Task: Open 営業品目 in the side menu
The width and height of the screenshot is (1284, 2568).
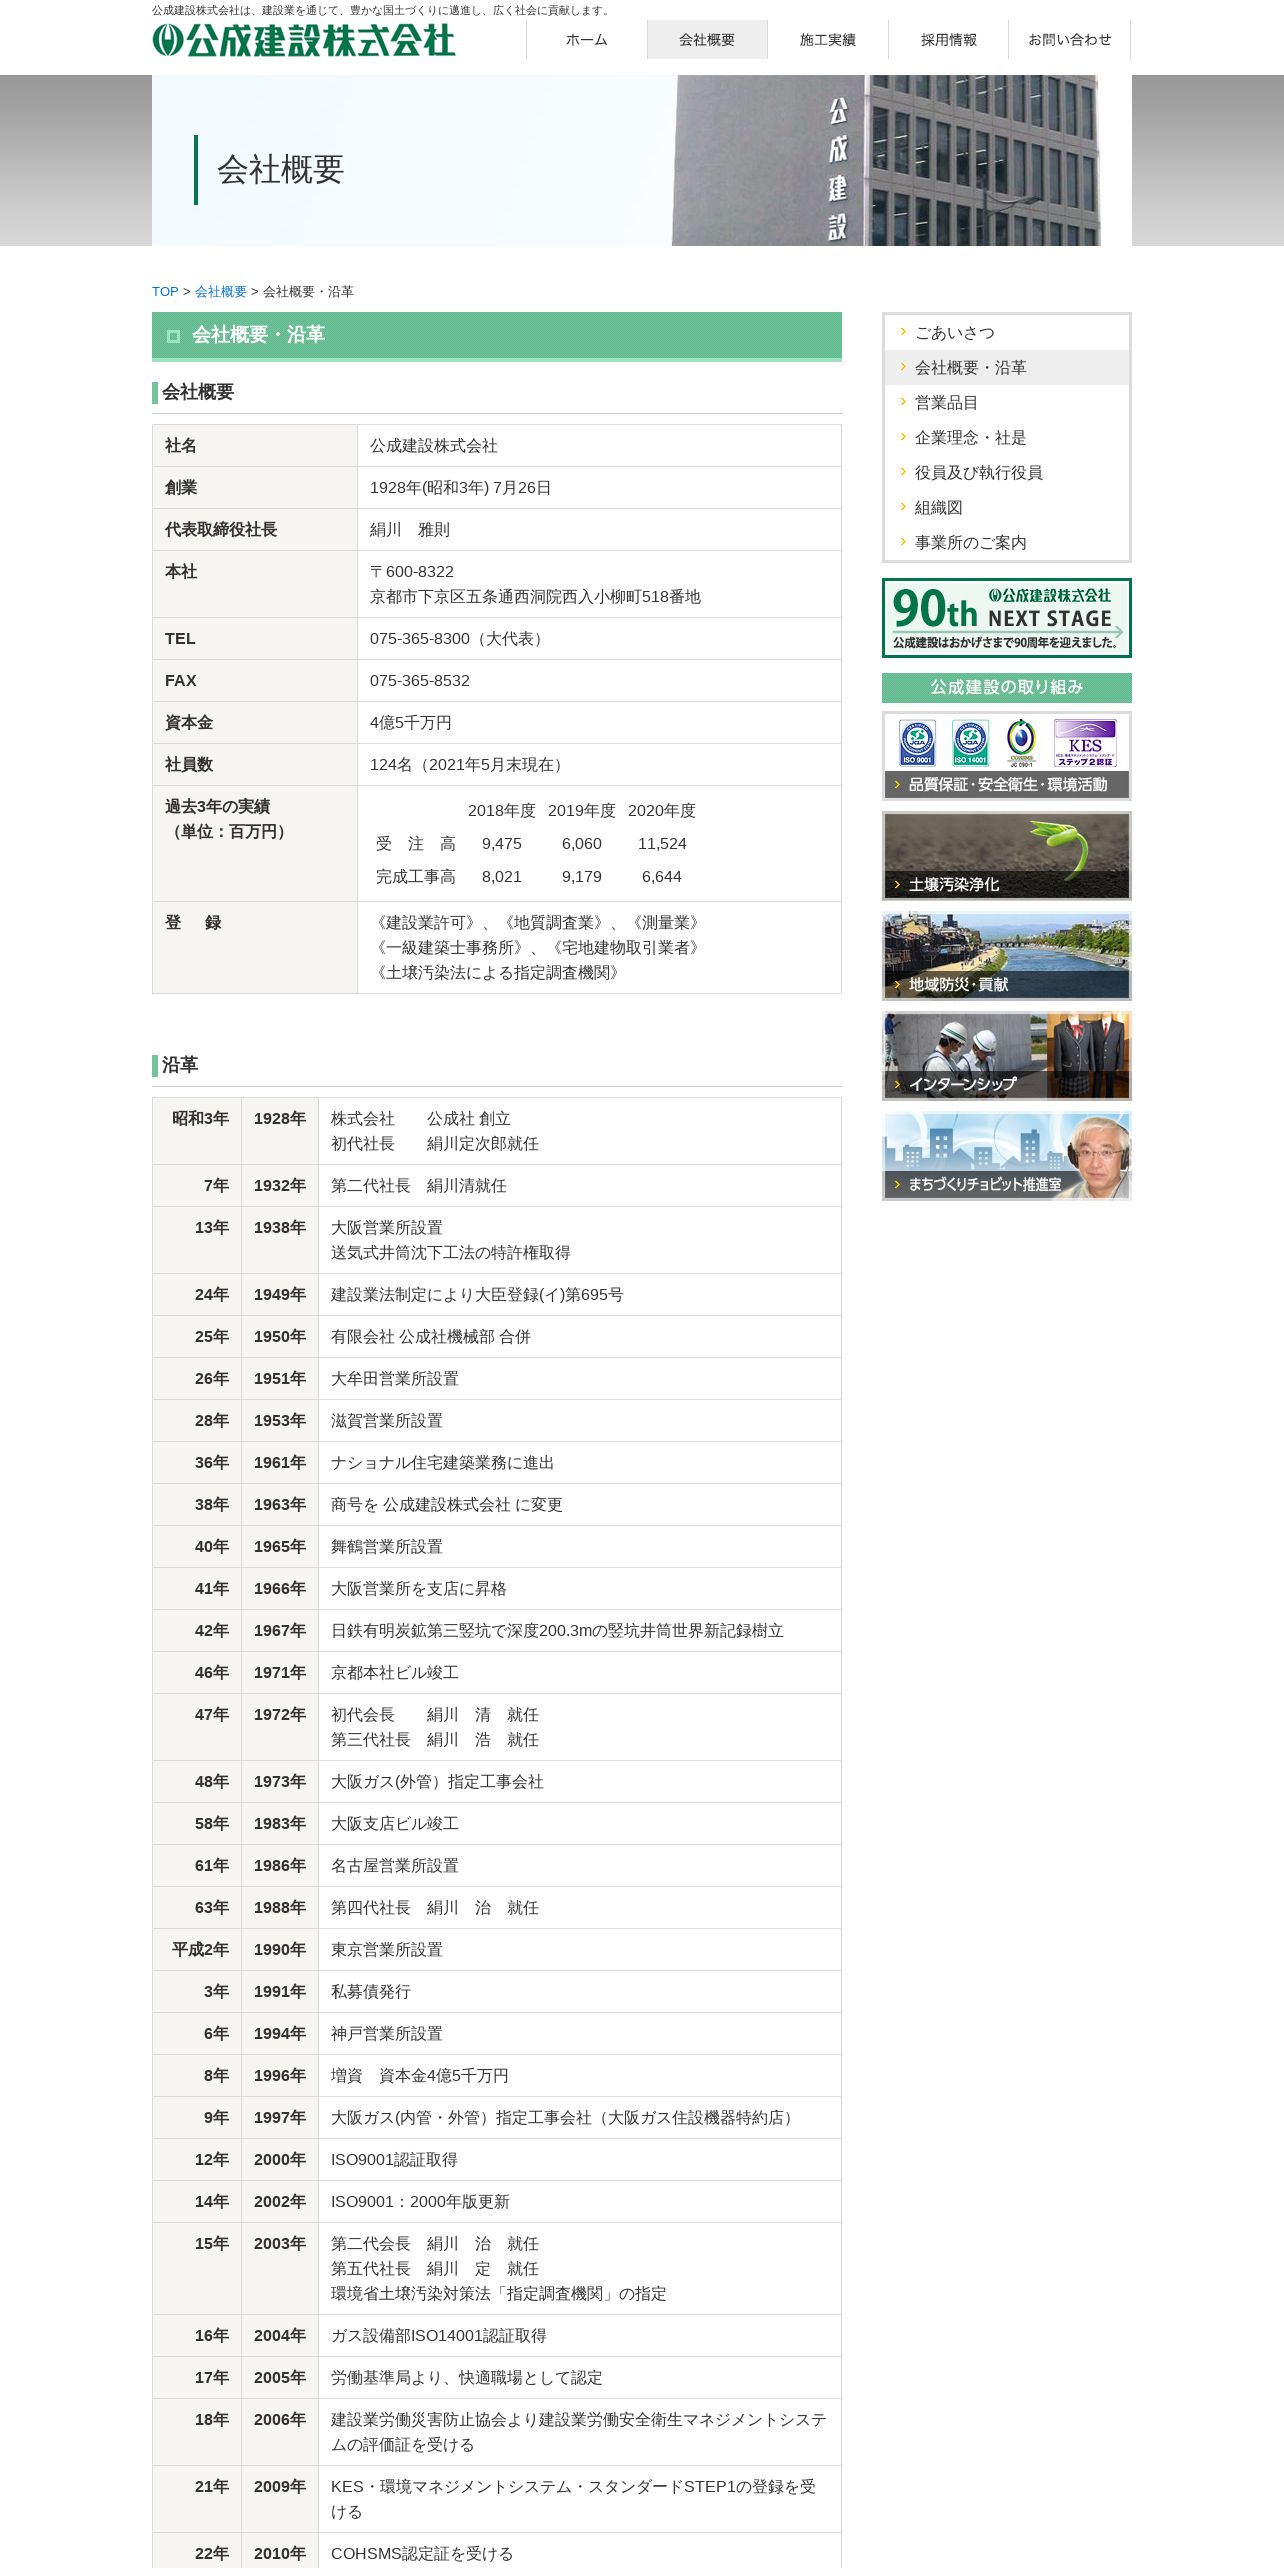Action: 1007,403
